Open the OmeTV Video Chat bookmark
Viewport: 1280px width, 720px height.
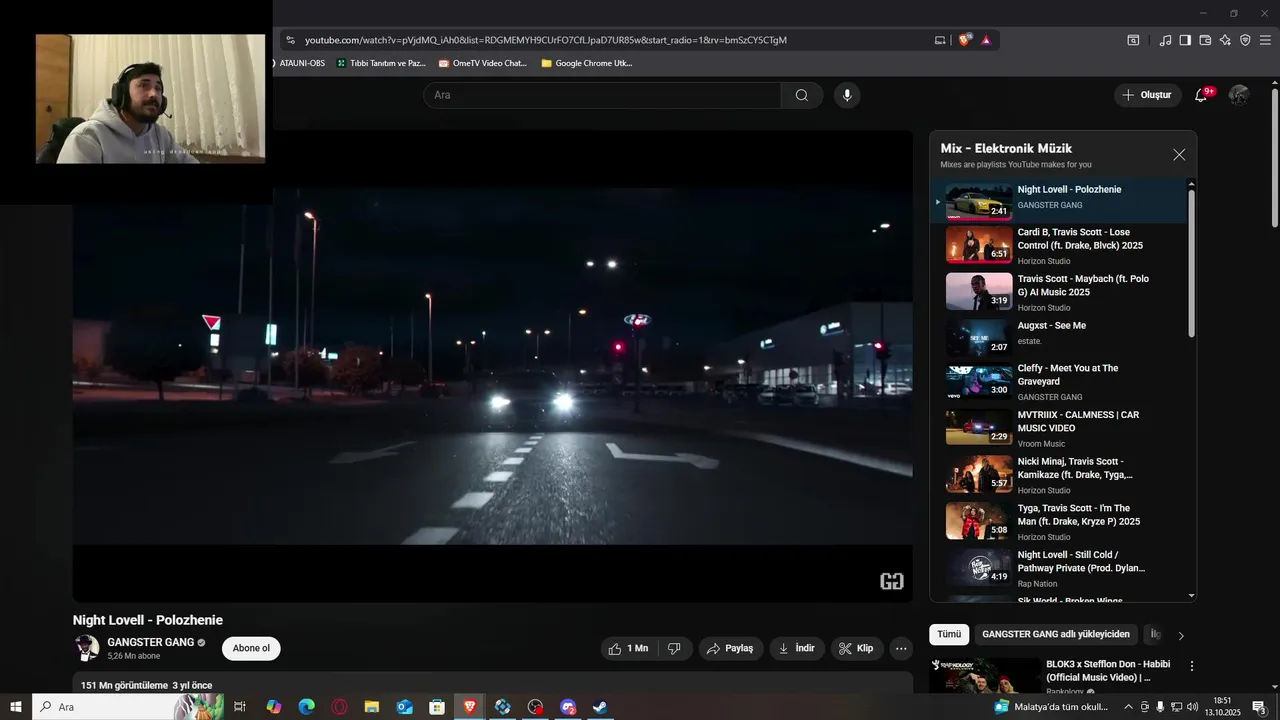click(x=483, y=63)
